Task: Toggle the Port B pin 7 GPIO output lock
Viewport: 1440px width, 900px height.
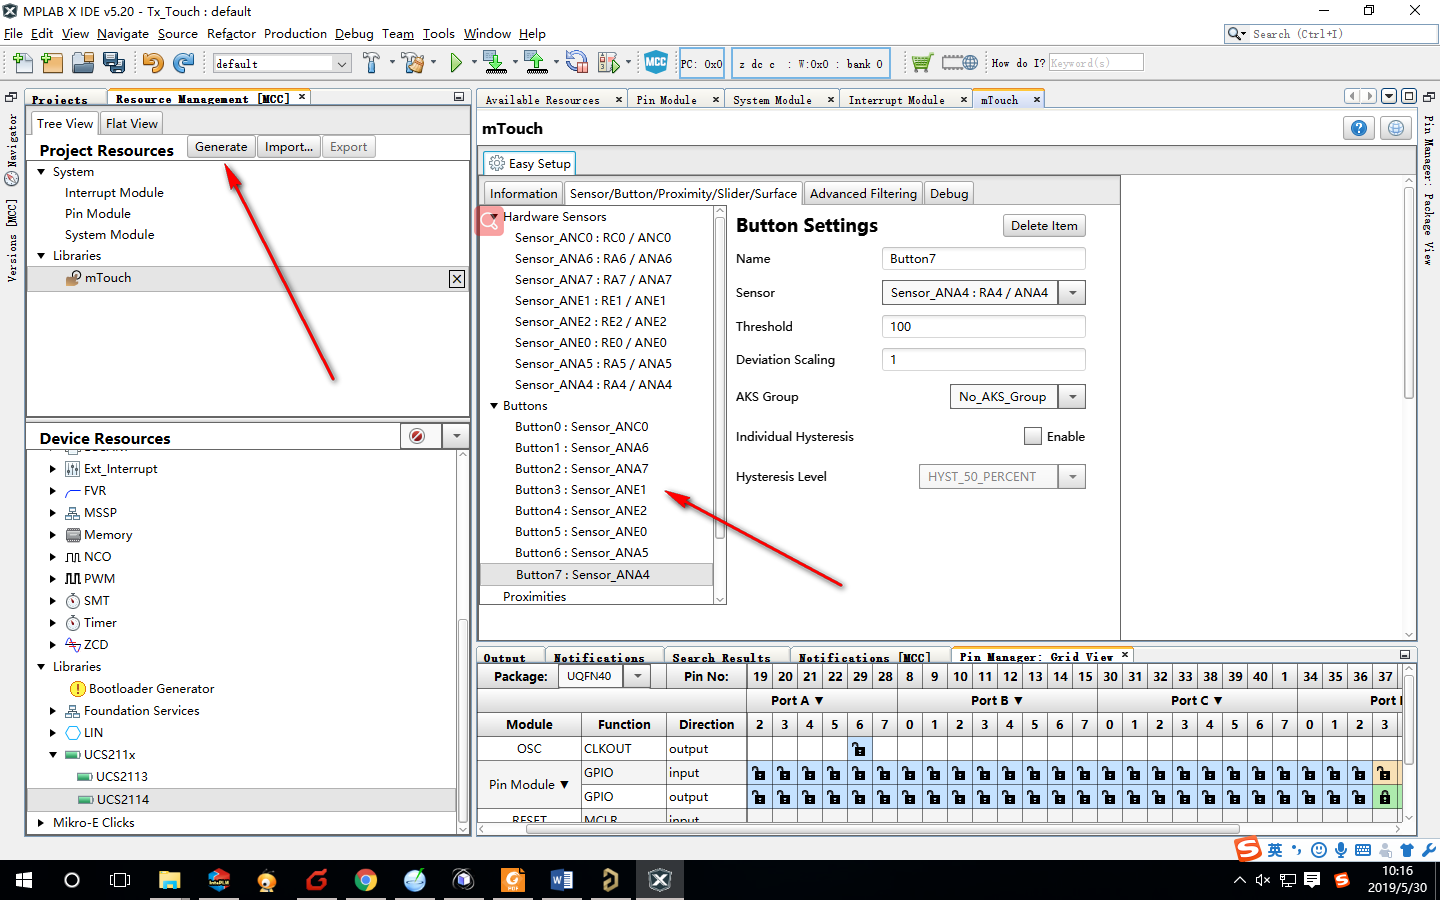Action: 1084,797
